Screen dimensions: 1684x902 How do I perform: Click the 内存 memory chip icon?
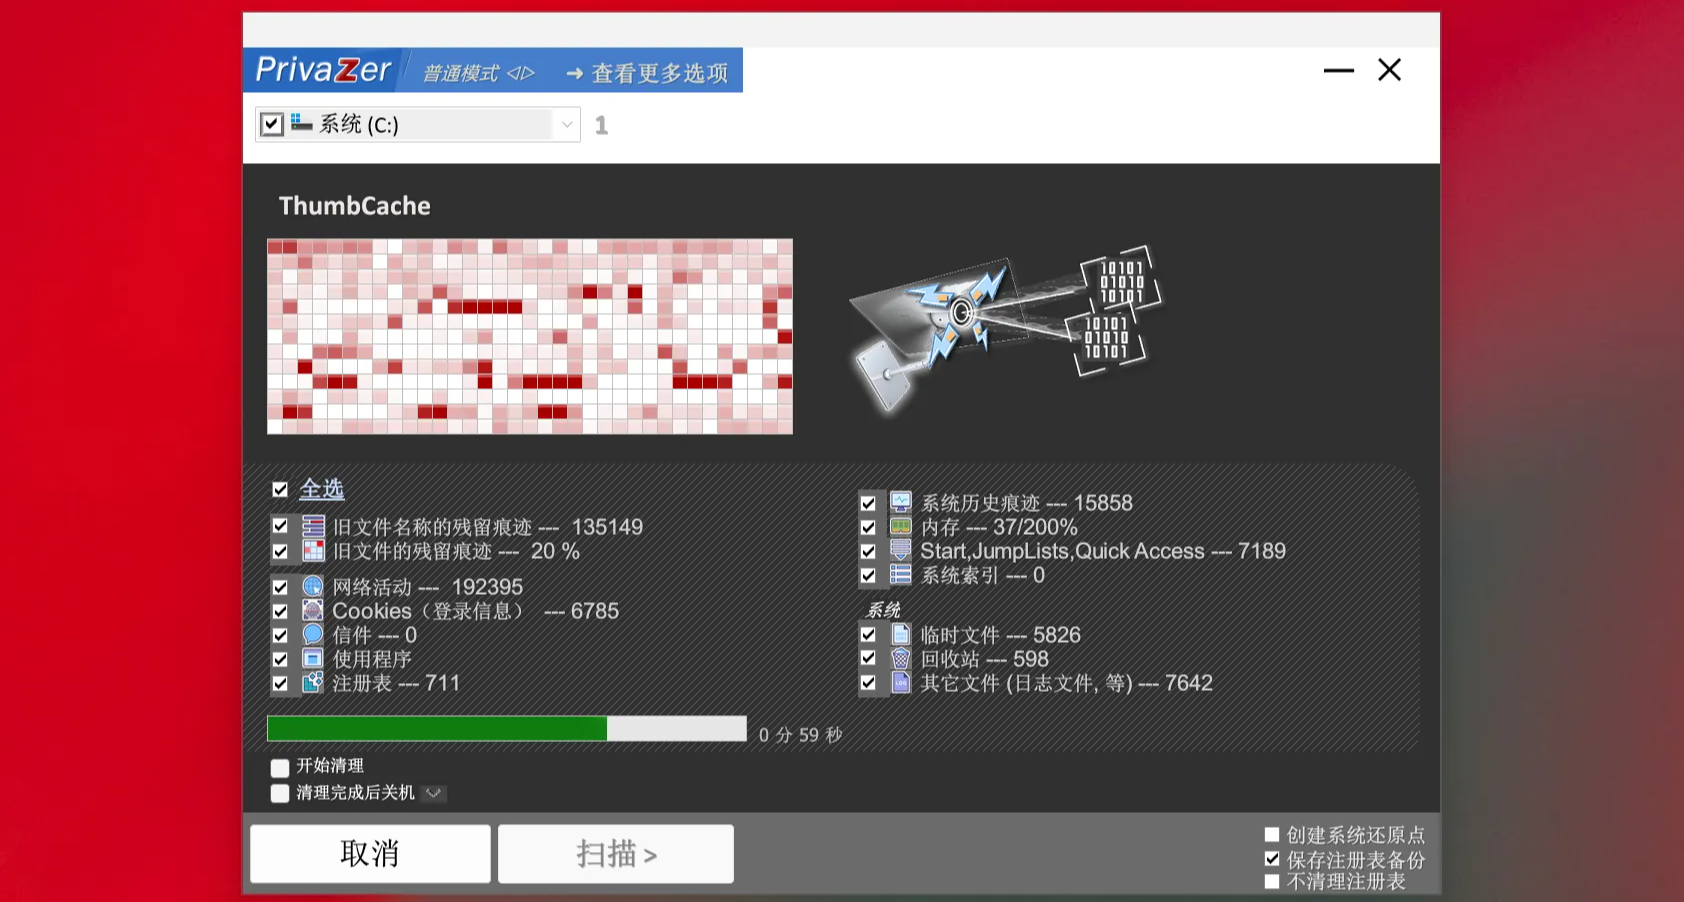point(901,526)
